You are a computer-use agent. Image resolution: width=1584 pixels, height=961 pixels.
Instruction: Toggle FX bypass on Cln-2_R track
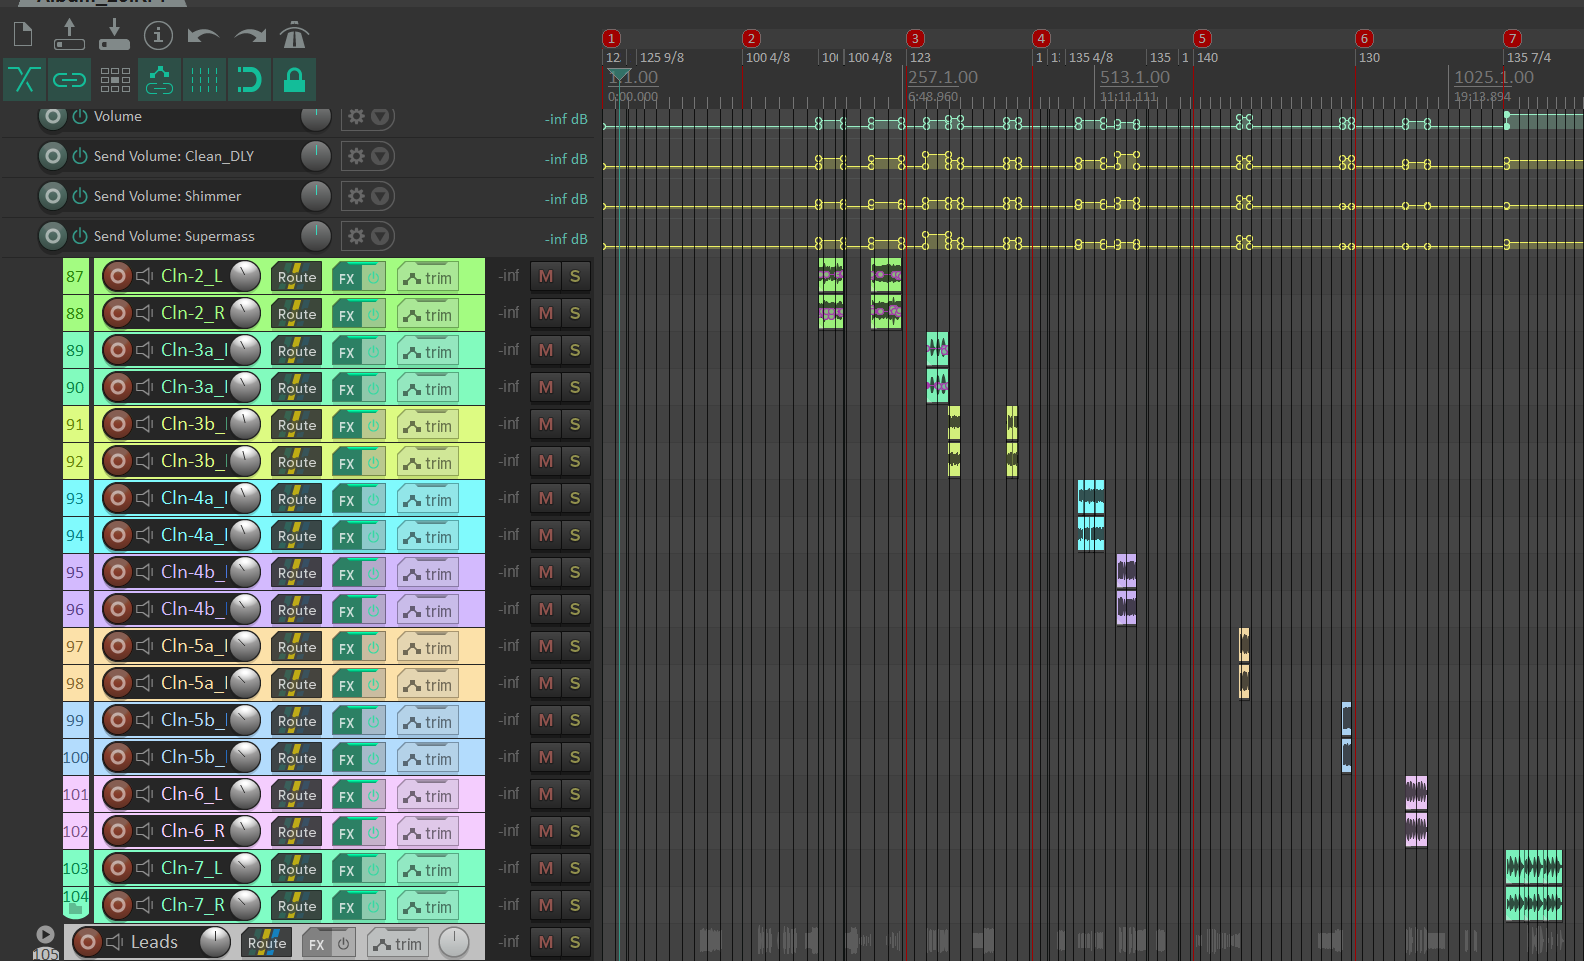(x=373, y=314)
